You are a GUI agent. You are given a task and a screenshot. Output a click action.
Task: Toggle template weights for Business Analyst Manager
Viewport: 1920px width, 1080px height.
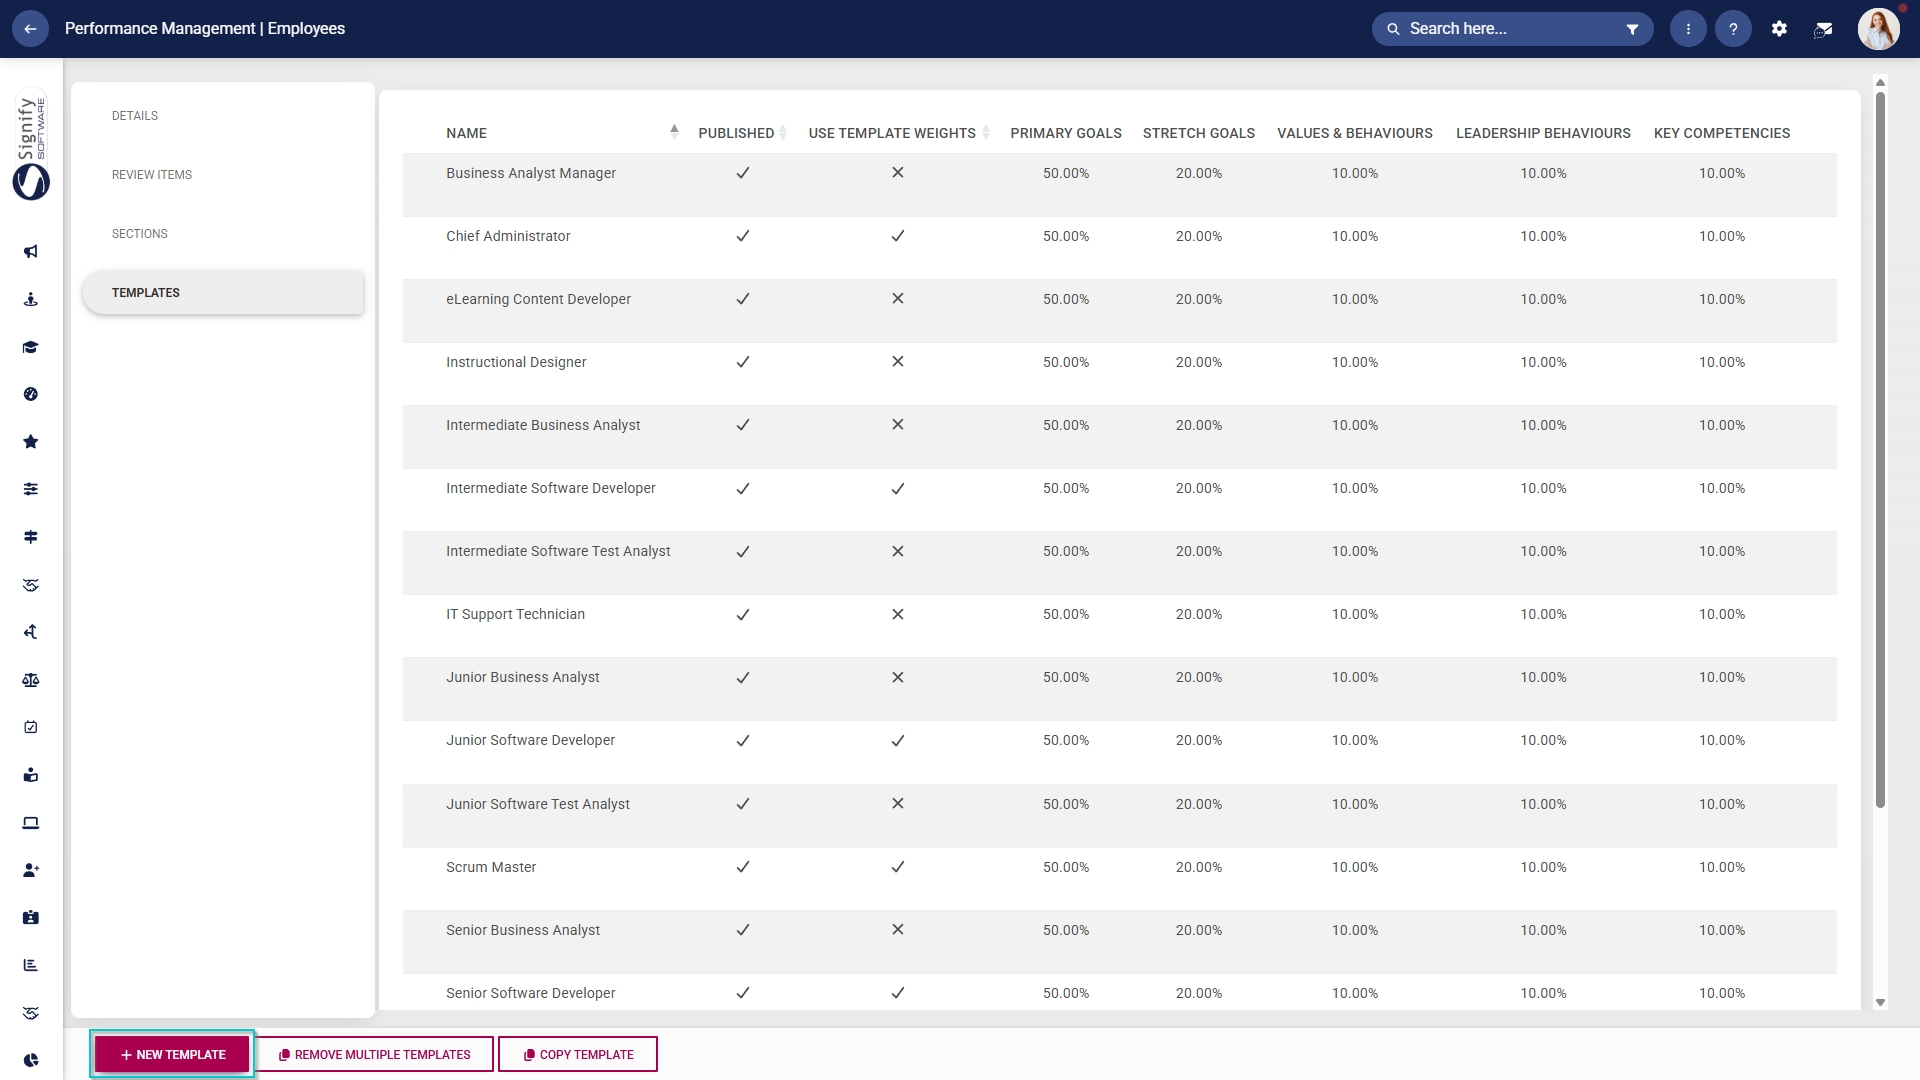click(x=898, y=173)
